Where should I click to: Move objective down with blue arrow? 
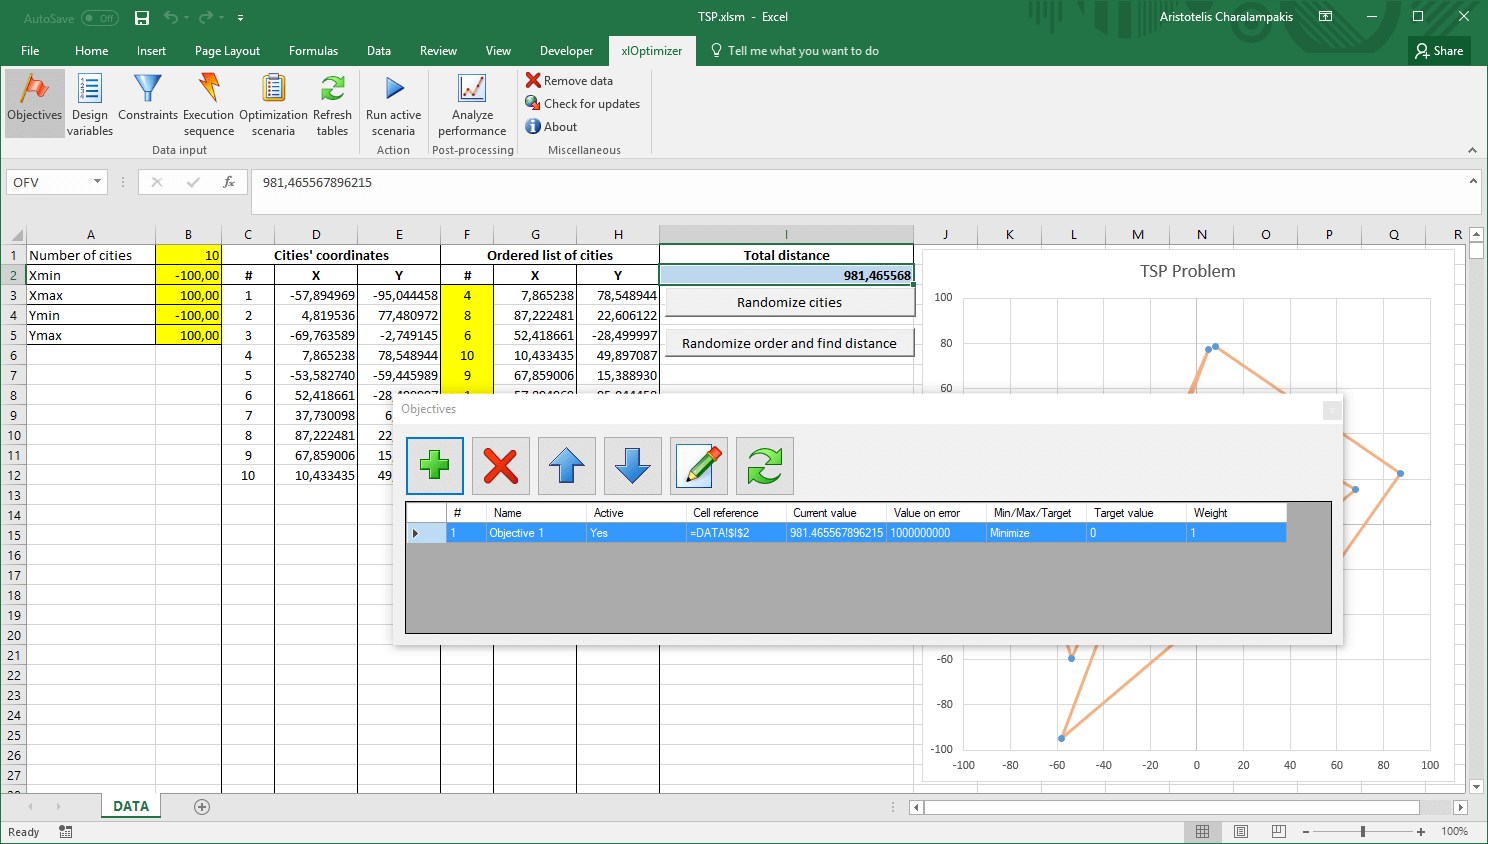633,466
